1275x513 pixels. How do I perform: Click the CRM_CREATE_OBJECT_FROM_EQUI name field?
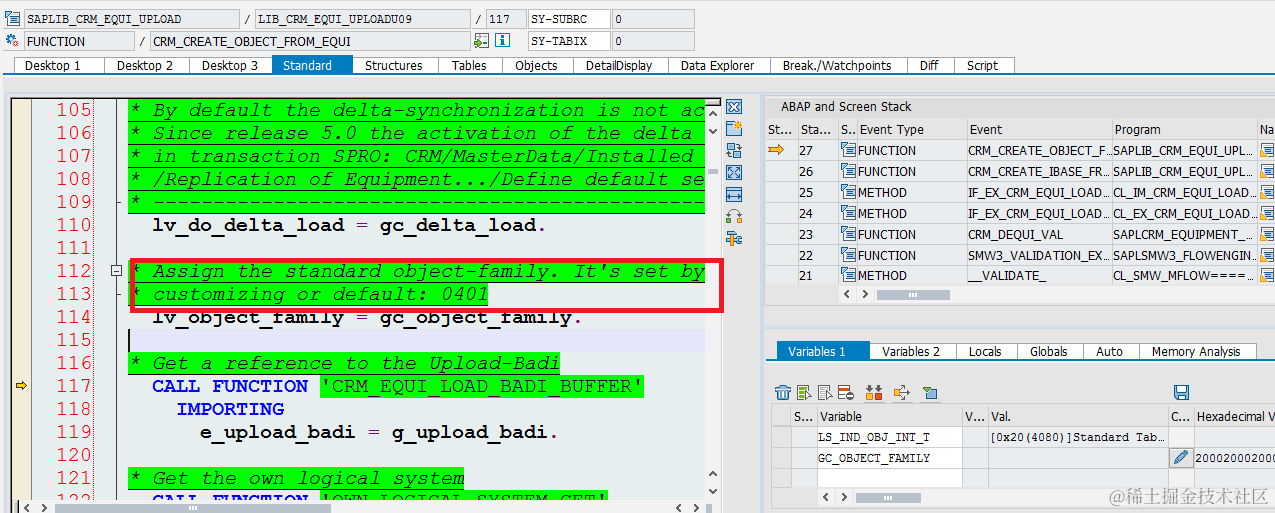pyautogui.click(x=309, y=41)
